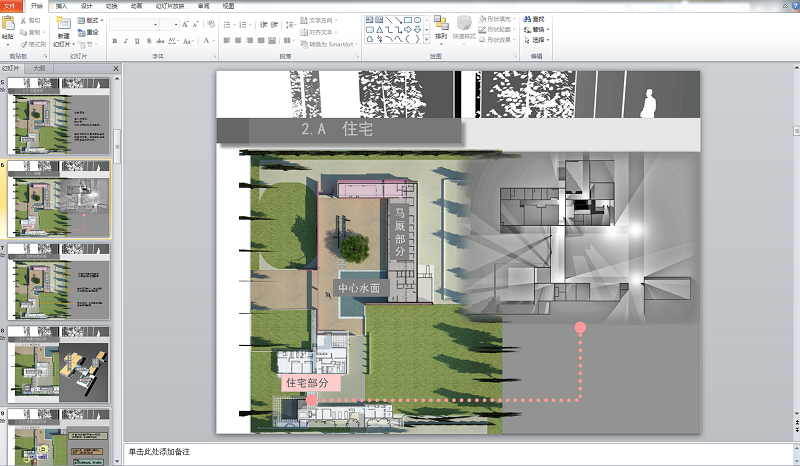Image resolution: width=800 pixels, height=466 pixels.
Task: Toggle Italic text formatting
Action: pos(126,42)
